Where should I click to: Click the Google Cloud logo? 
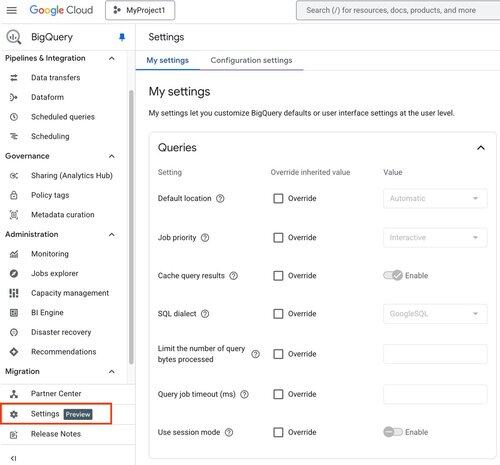pyautogui.click(x=61, y=10)
